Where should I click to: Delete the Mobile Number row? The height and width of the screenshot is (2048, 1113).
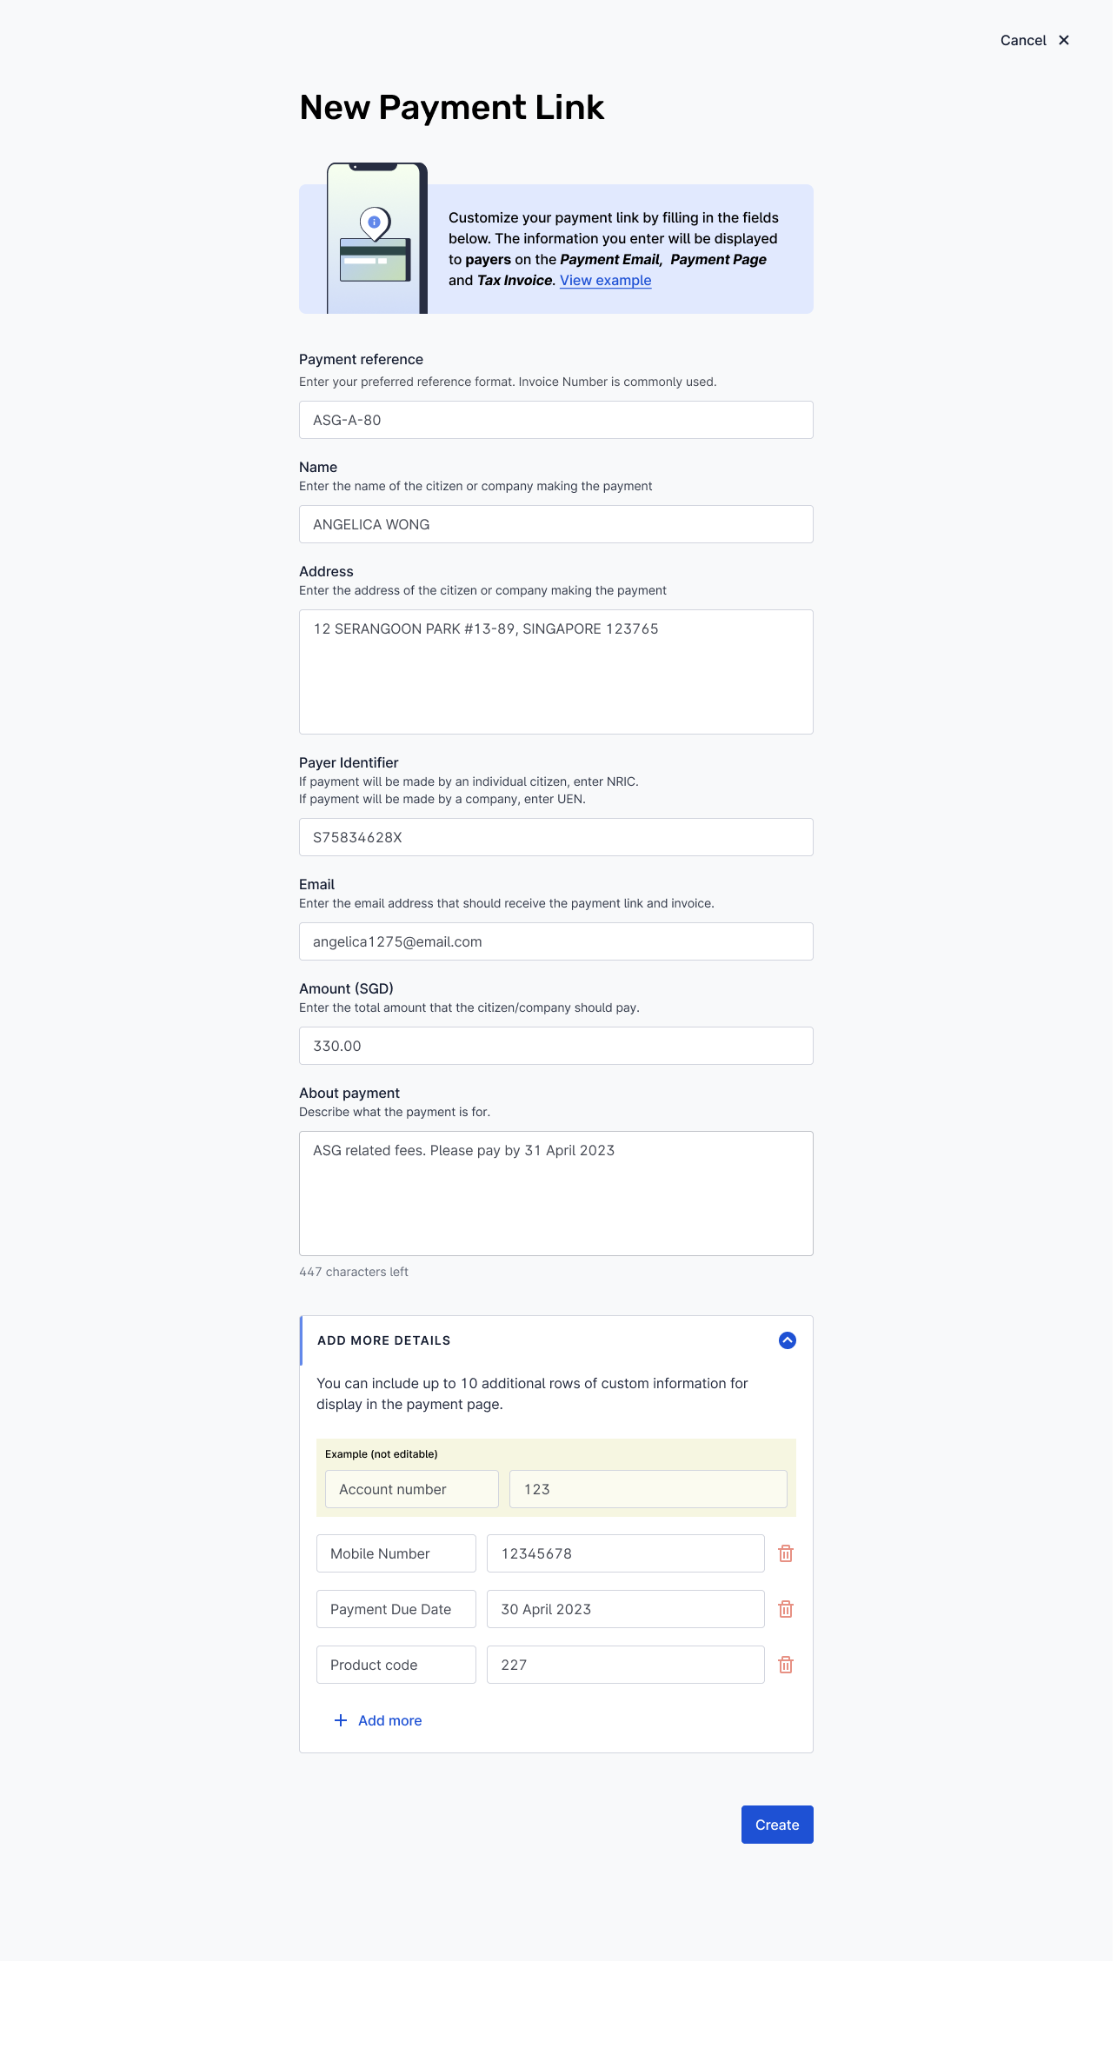point(786,1553)
